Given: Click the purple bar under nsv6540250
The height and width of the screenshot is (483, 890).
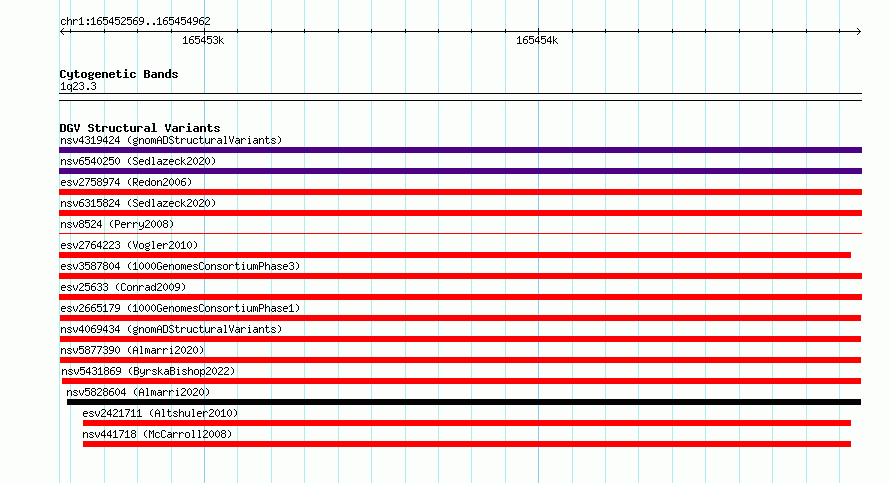Looking at the screenshot, I should tap(460, 171).
